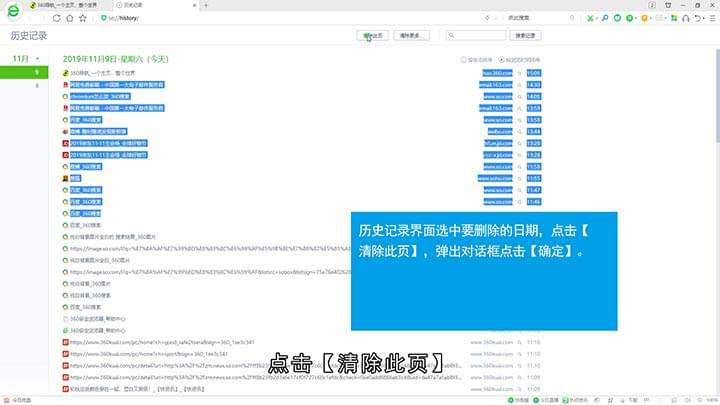Image resolution: width=720 pixels, height=405 pixels.
Task: Click the site magnifier icon in the 13:44 row
Action: click(x=520, y=131)
